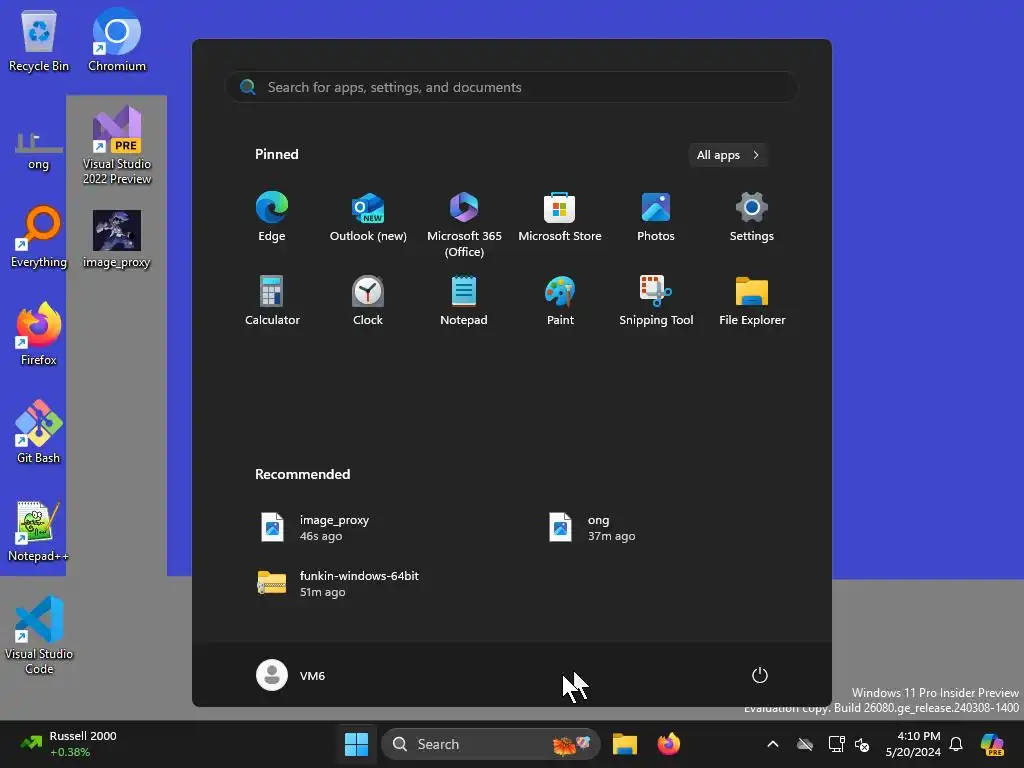The width and height of the screenshot is (1024, 768).
Task: Launch the Clock app
Action: (x=368, y=300)
